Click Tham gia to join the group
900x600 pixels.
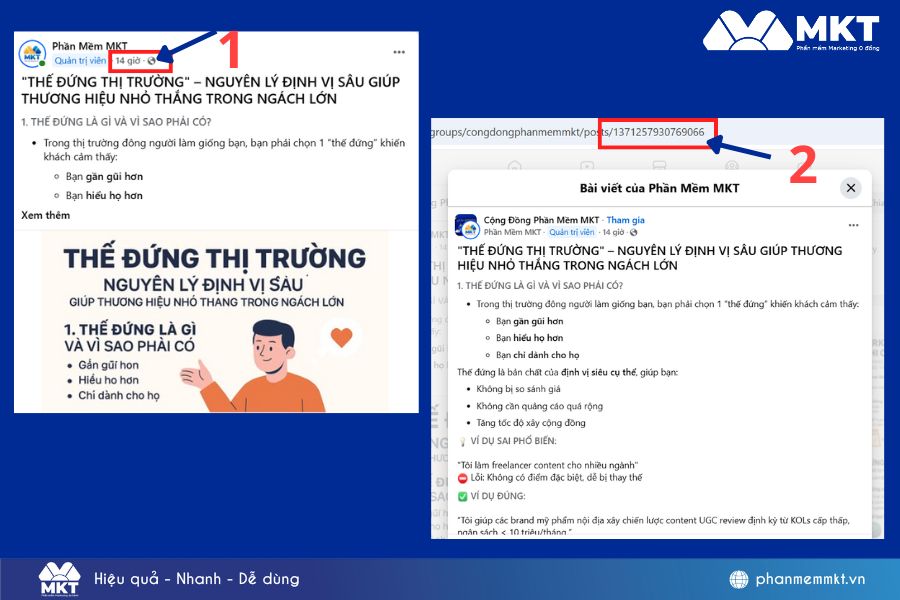625,220
